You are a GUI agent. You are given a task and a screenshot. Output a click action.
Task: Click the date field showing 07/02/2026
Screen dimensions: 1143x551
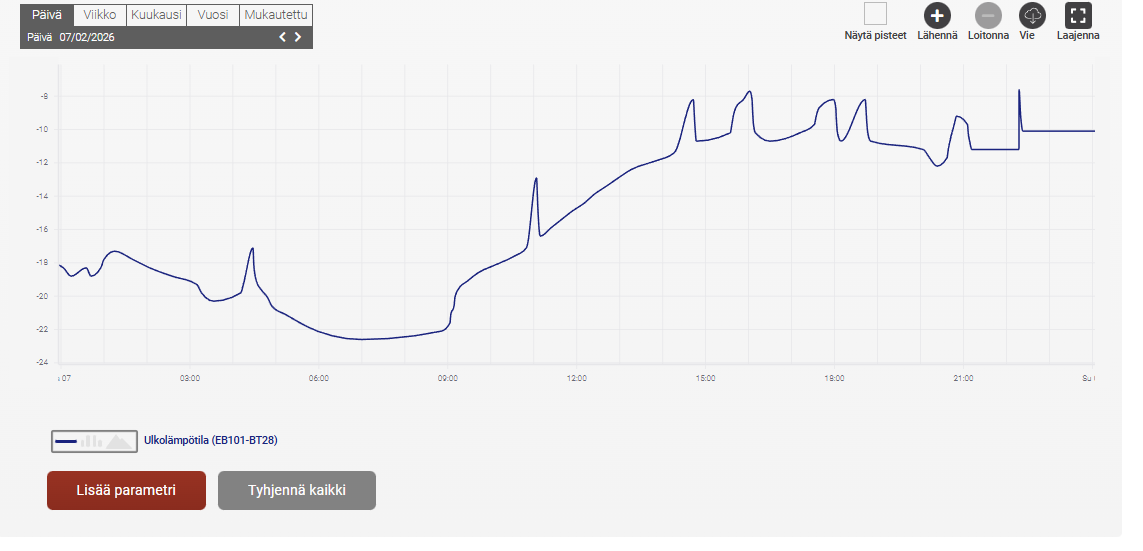(87, 37)
